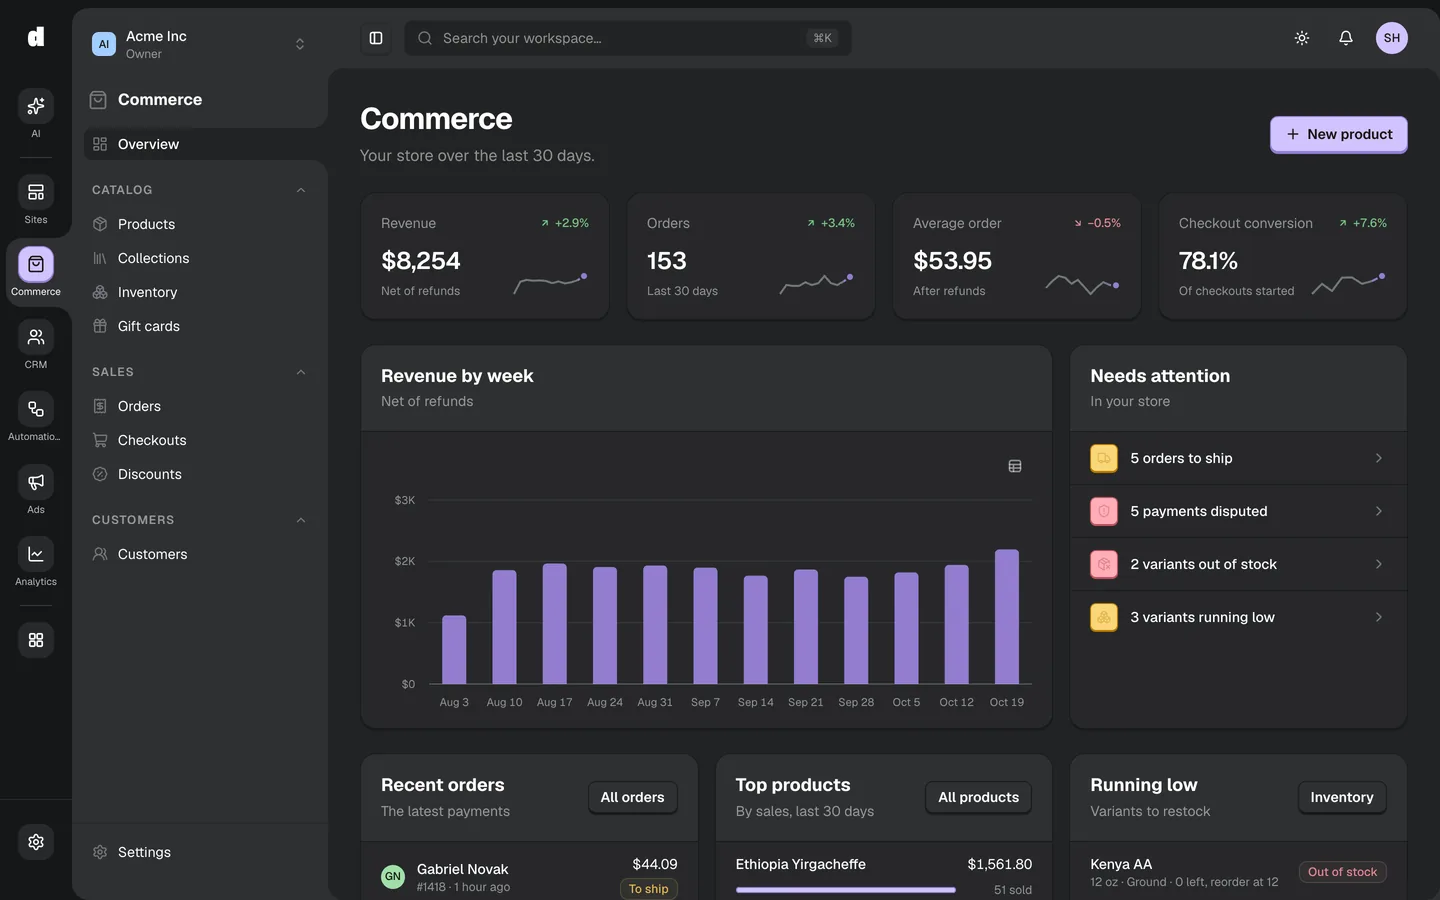Screen dimensions: 1440x900
Task: Open the AI section in the rail
Action: tap(36, 106)
